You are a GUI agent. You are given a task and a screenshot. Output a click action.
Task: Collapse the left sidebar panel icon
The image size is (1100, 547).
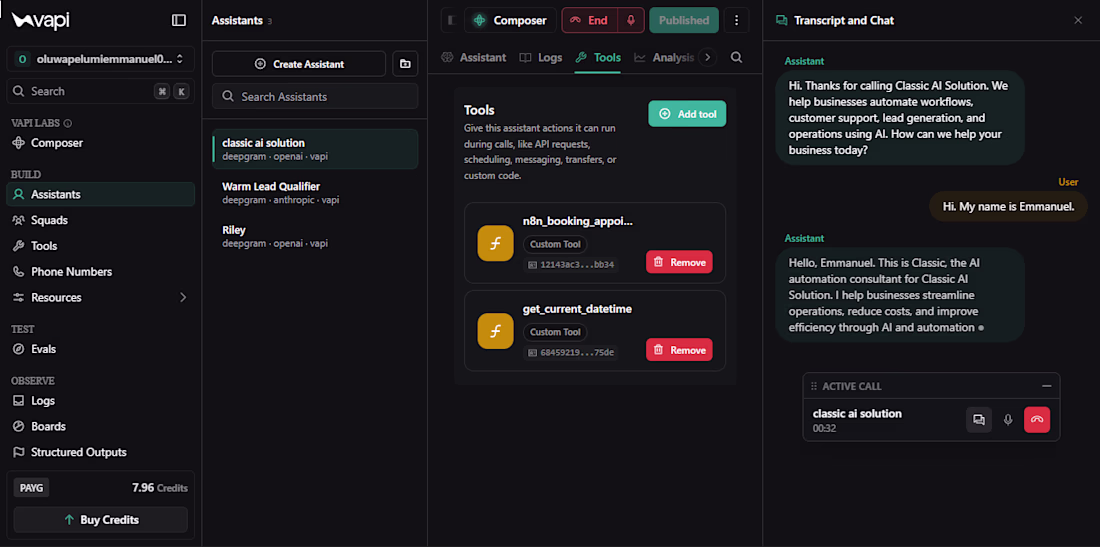[x=179, y=20]
